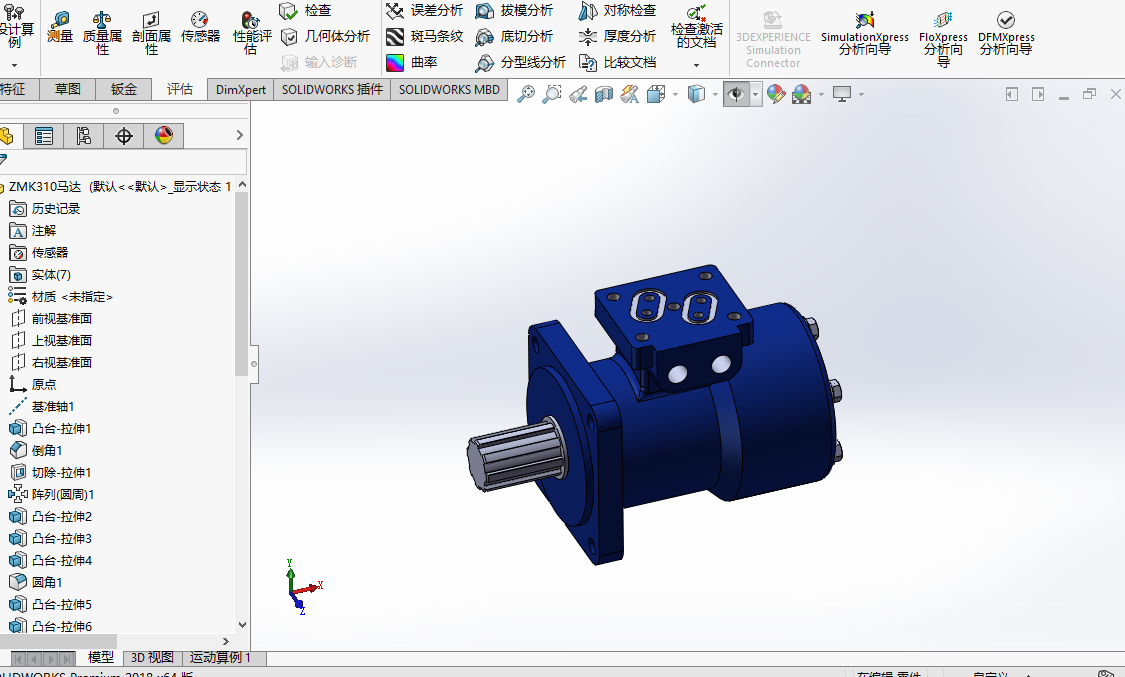
Task: Switch to the 运动算例 1 tab
Action: [220, 658]
